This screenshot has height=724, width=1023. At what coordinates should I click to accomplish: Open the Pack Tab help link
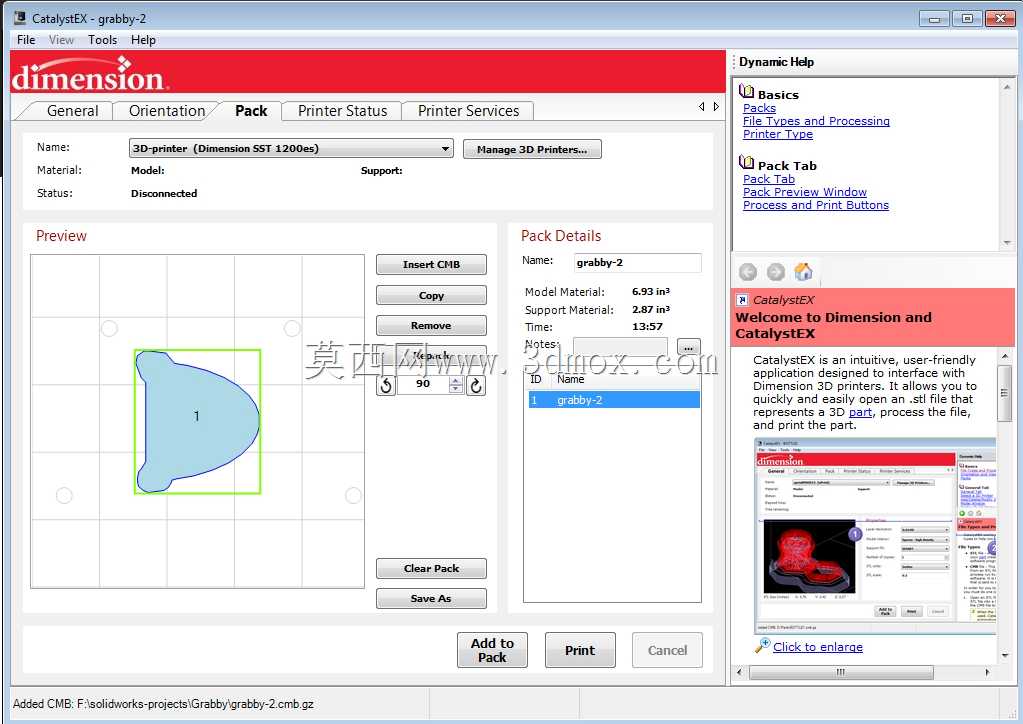point(769,179)
